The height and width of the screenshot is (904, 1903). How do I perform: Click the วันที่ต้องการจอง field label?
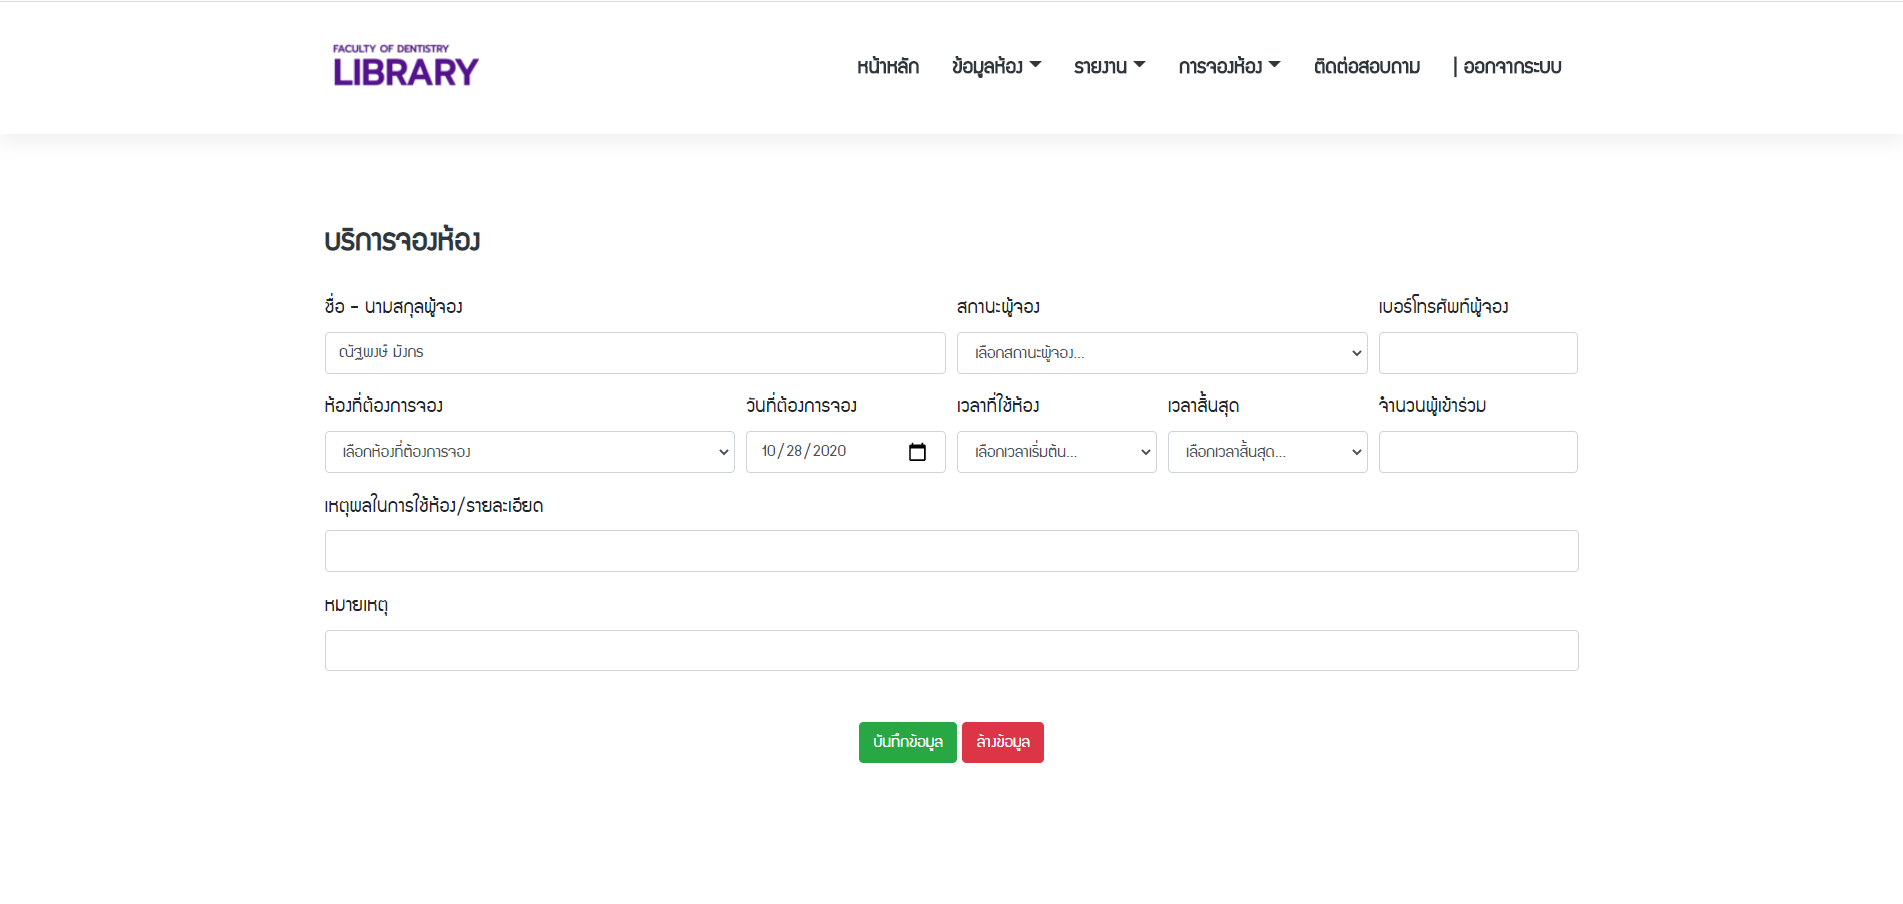click(801, 405)
